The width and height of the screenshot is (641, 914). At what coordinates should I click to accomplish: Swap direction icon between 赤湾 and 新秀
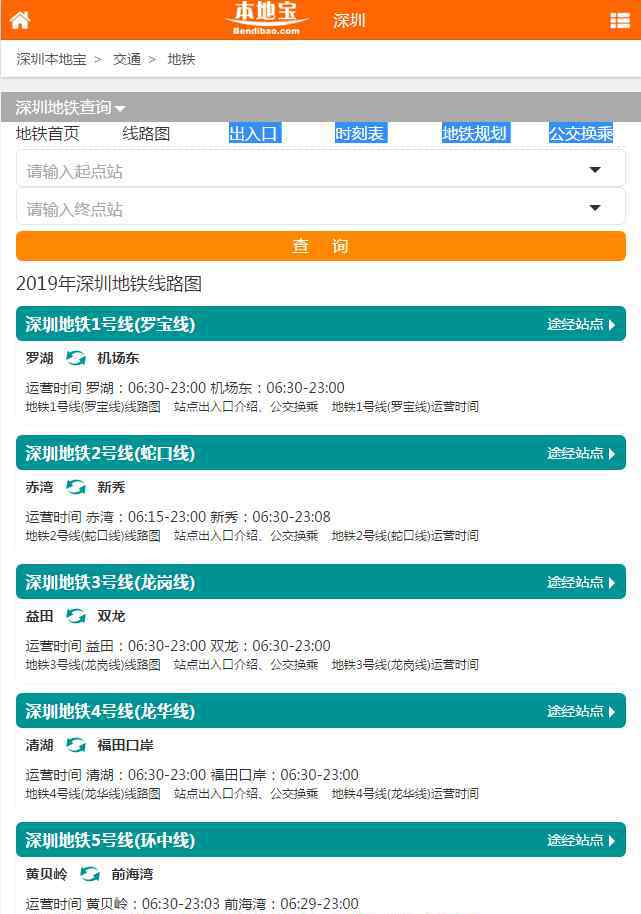click(75, 487)
